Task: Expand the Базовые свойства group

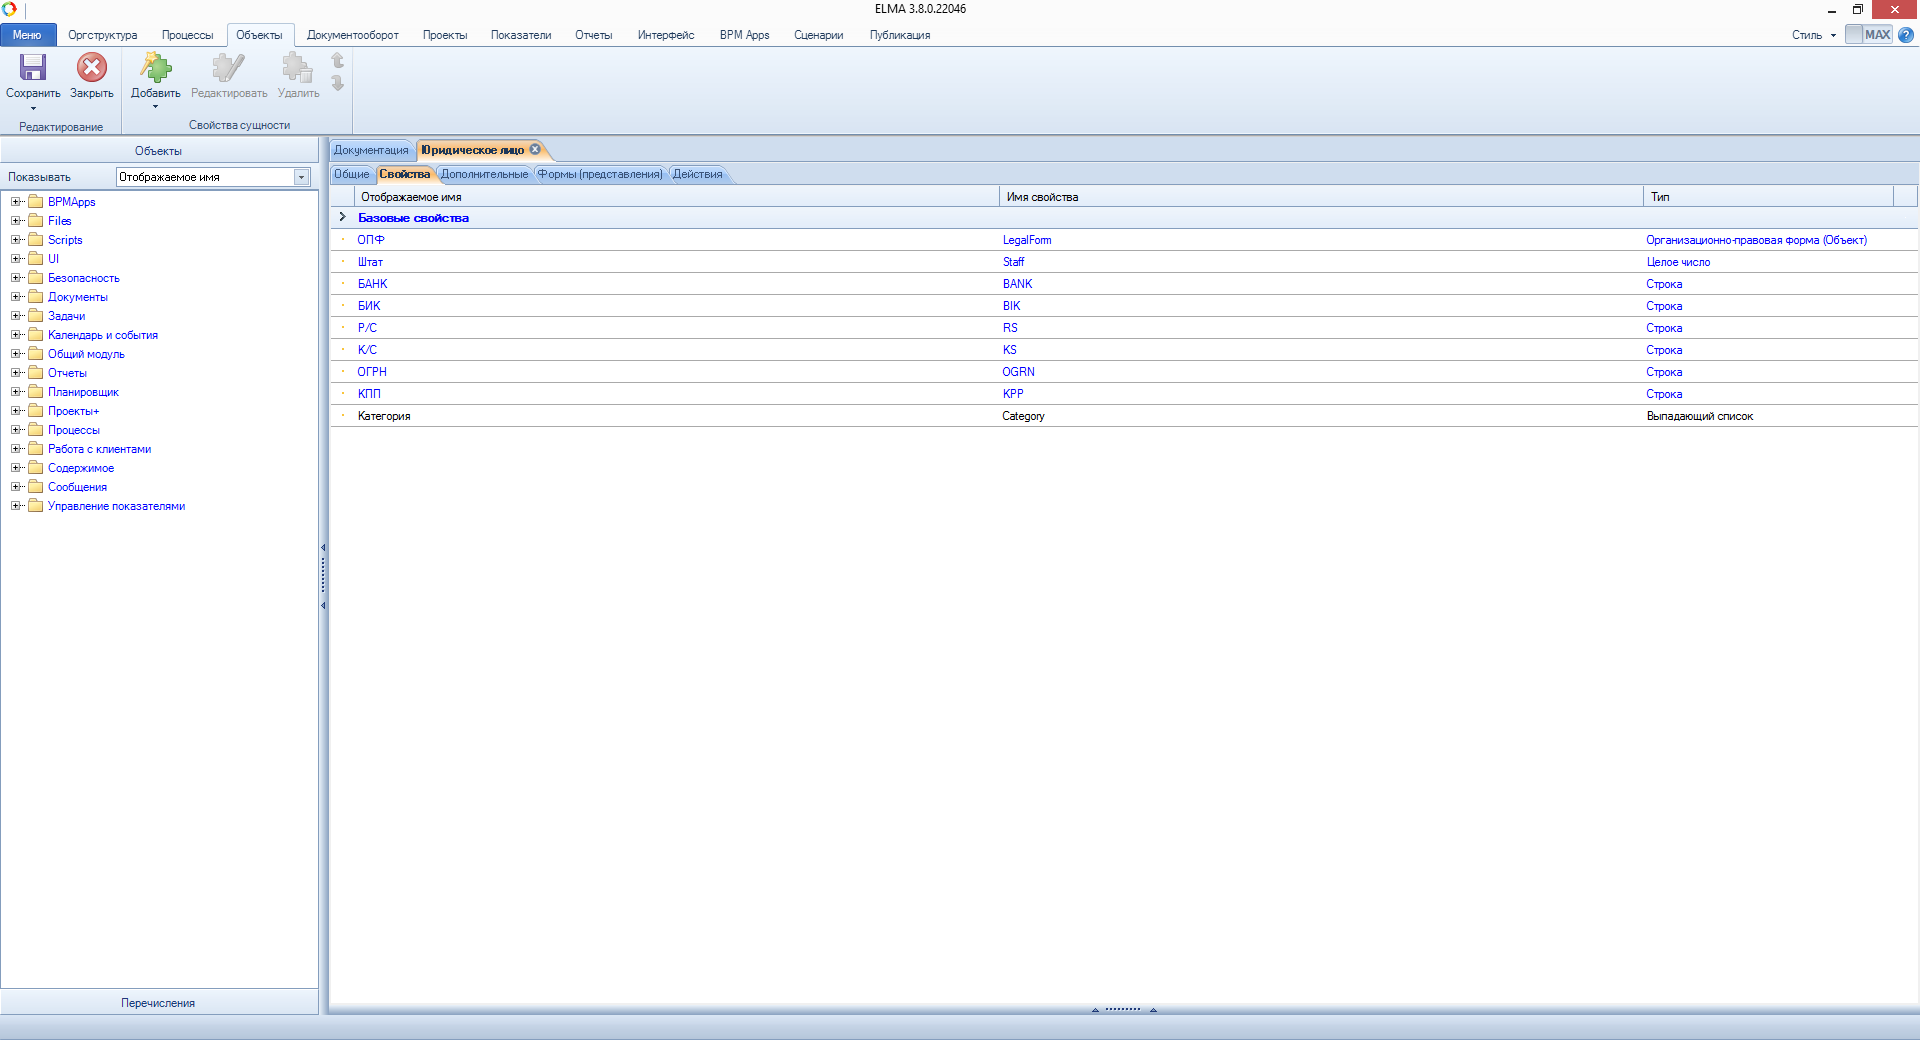Action: [x=342, y=217]
